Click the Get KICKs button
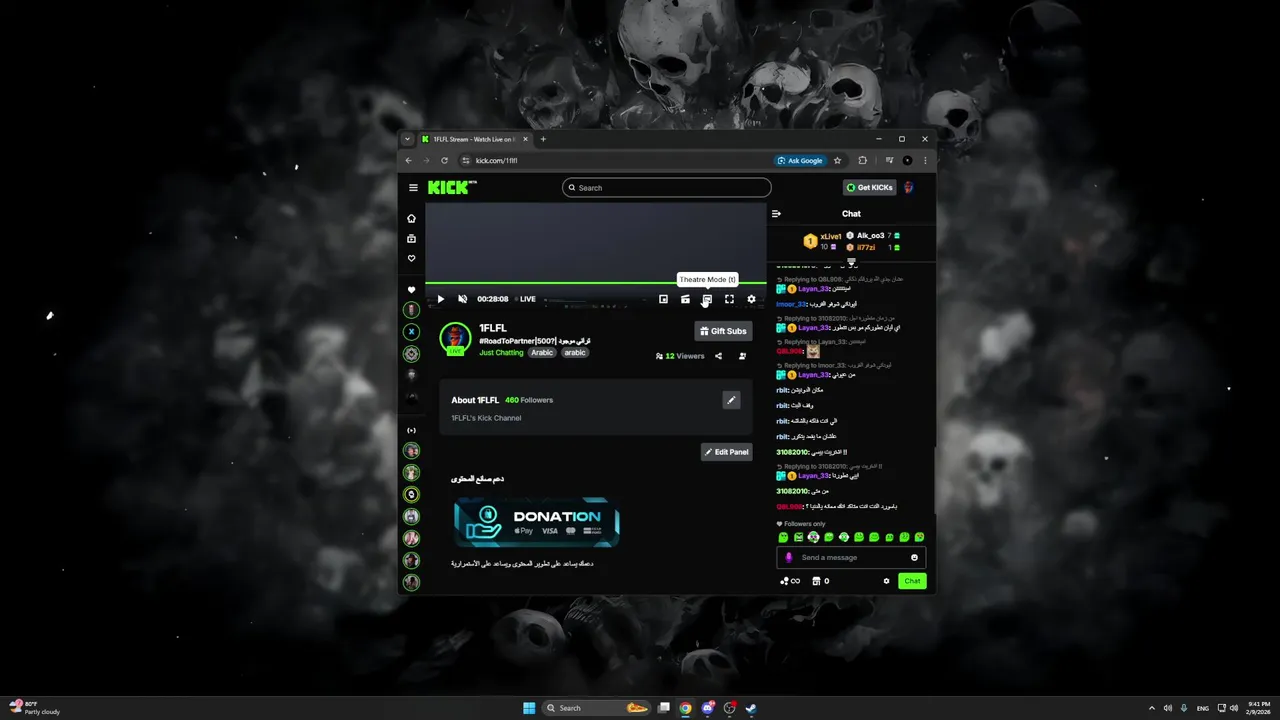This screenshot has height=720, width=1280. click(x=869, y=187)
